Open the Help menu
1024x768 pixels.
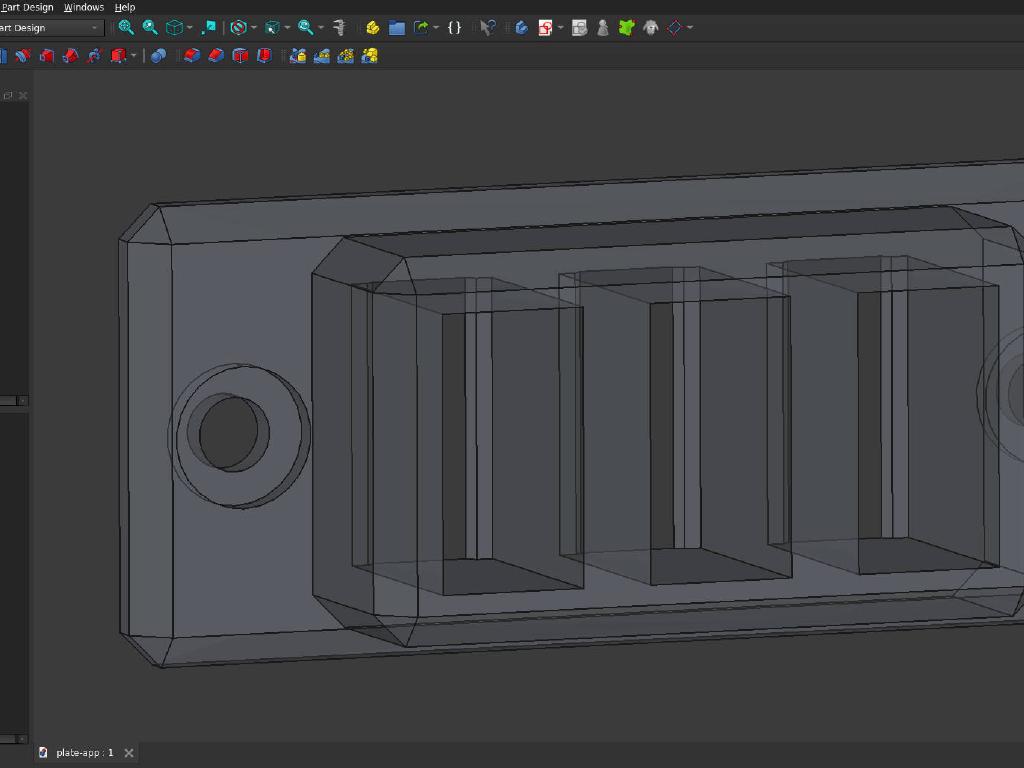[x=124, y=7]
